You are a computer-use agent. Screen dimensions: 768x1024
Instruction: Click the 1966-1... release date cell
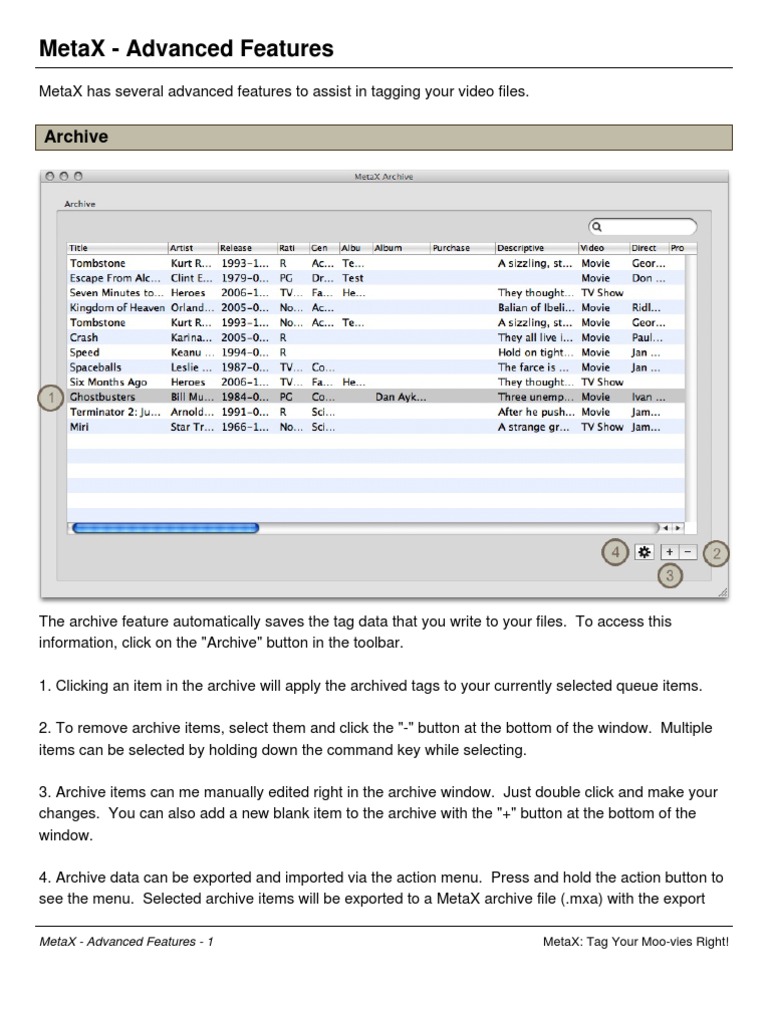[x=245, y=427]
